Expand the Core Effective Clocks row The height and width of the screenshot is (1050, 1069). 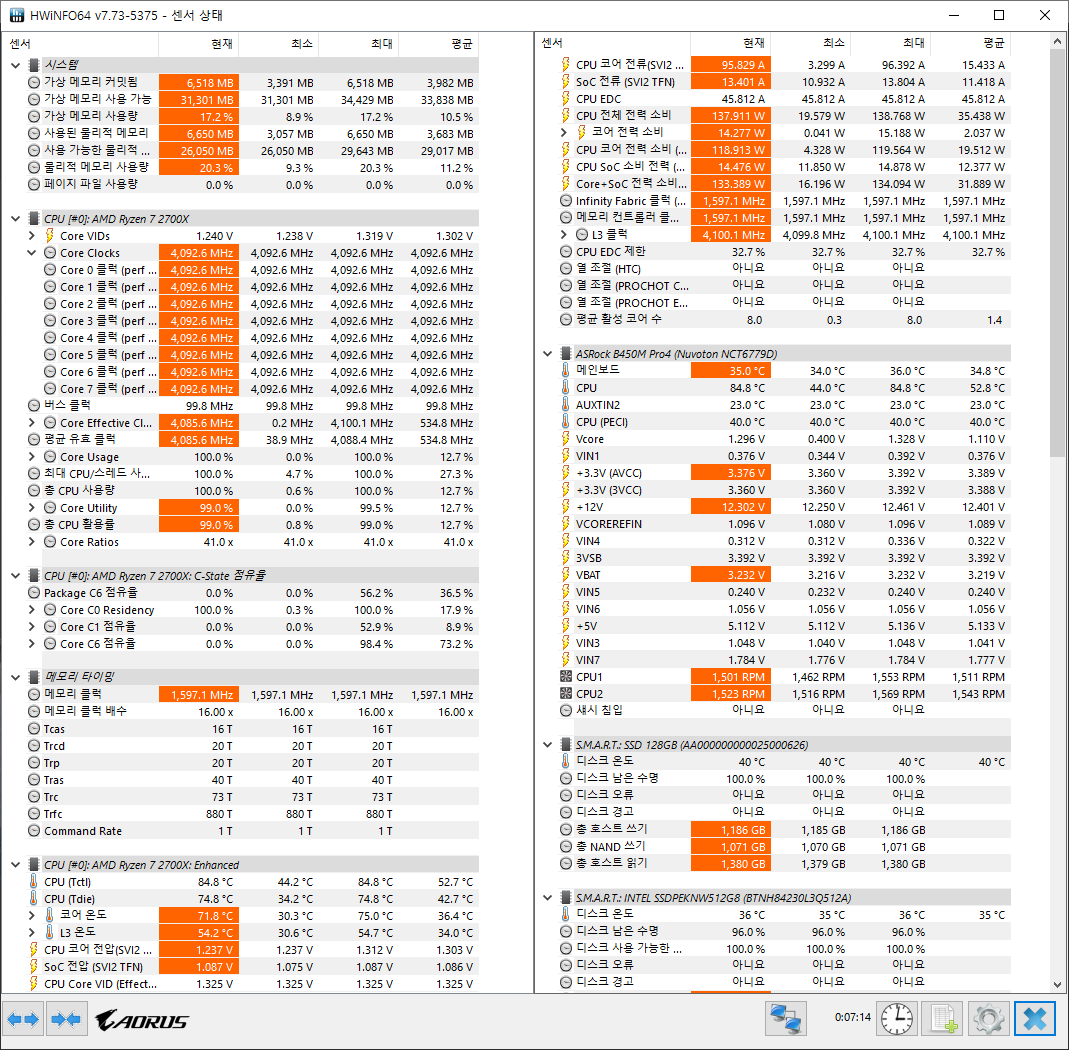click(31, 423)
